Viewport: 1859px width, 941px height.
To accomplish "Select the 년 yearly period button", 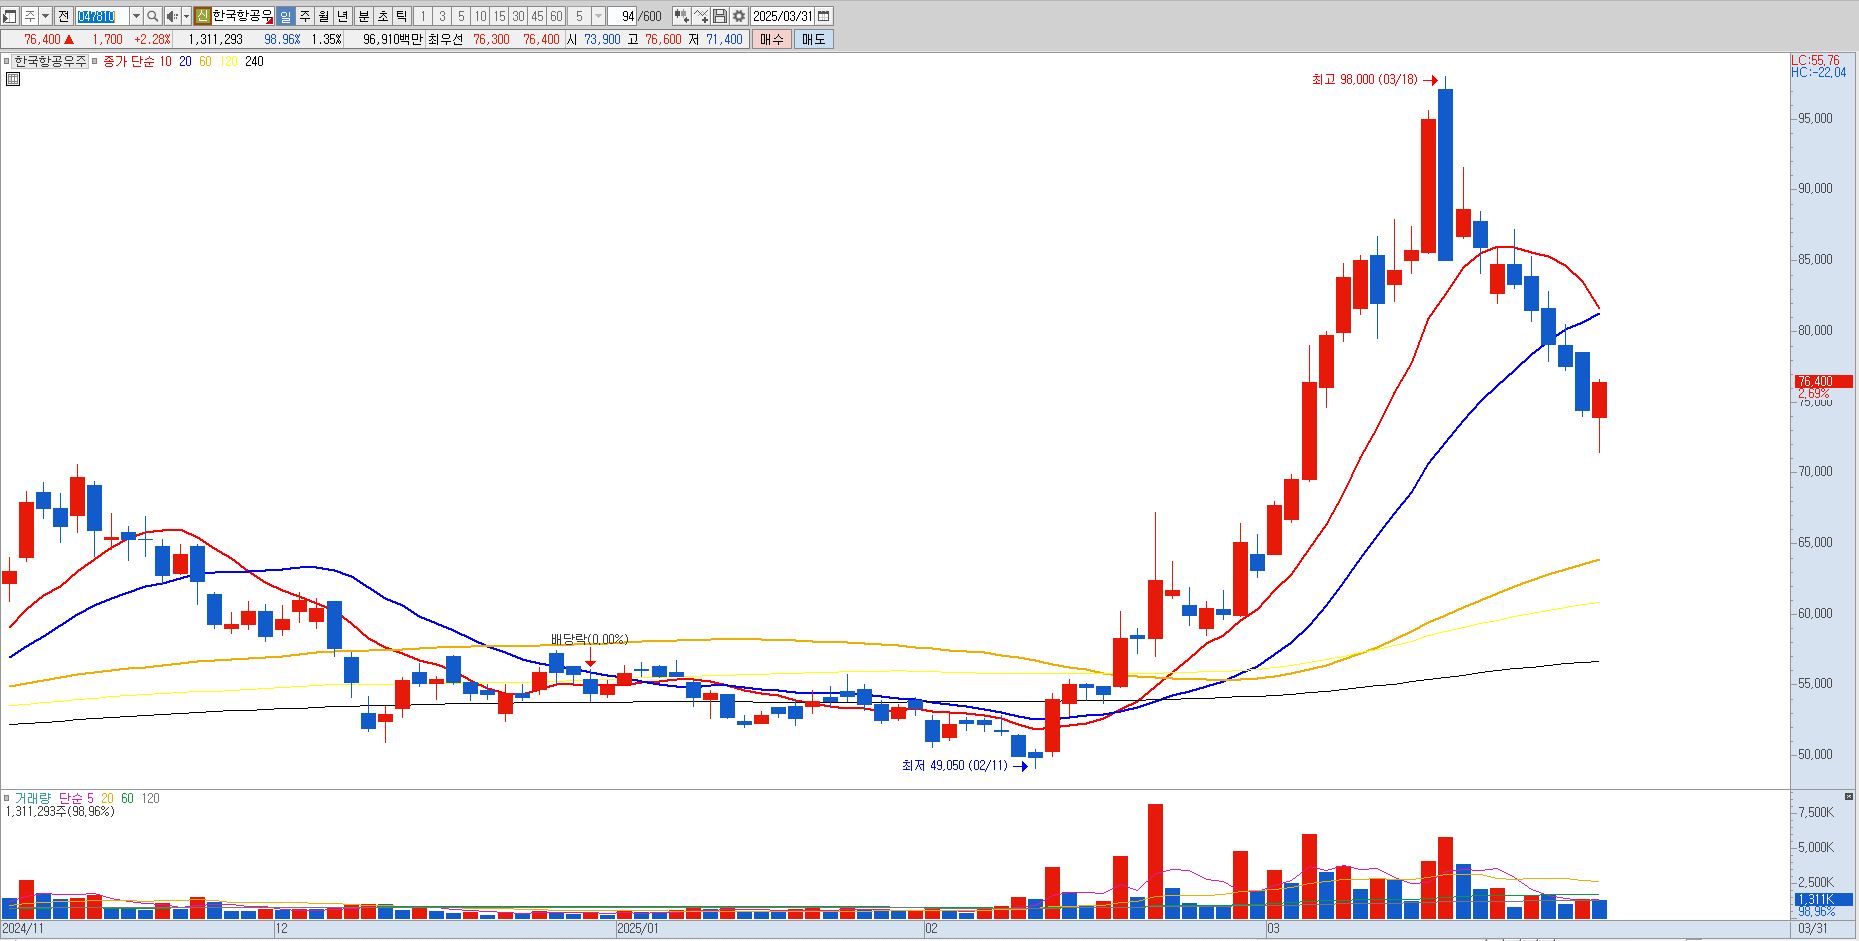I will 342,16.
